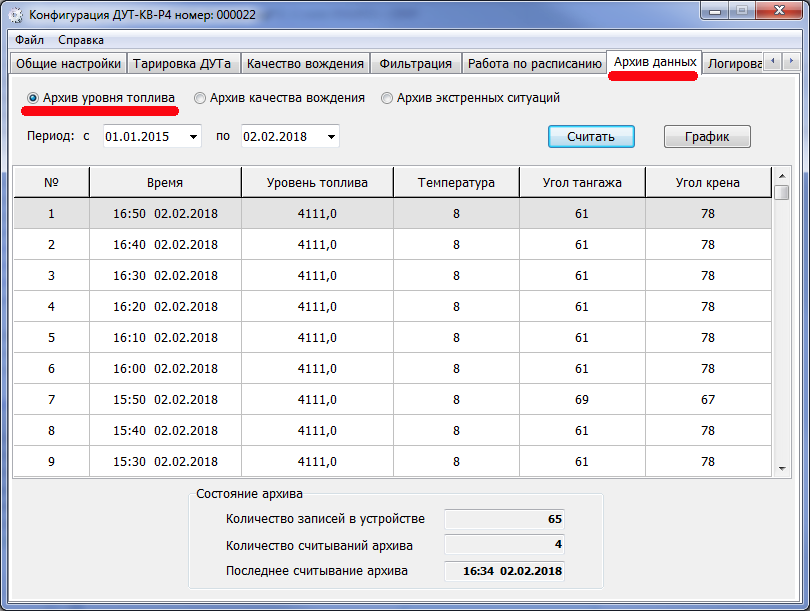The height and width of the screenshot is (611, 810).
Task: Select the row with time 15:30 02.02.2018
Action: click(x=392, y=461)
